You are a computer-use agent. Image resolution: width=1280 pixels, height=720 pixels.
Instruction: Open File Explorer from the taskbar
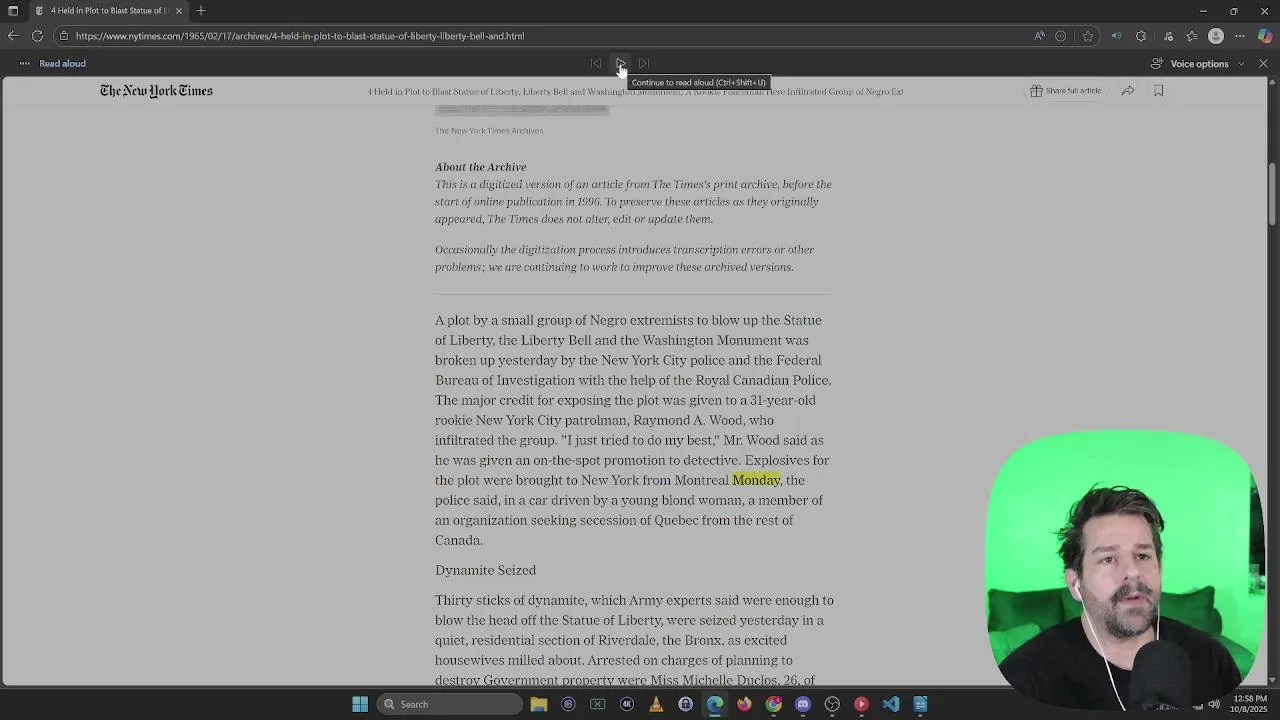point(539,704)
